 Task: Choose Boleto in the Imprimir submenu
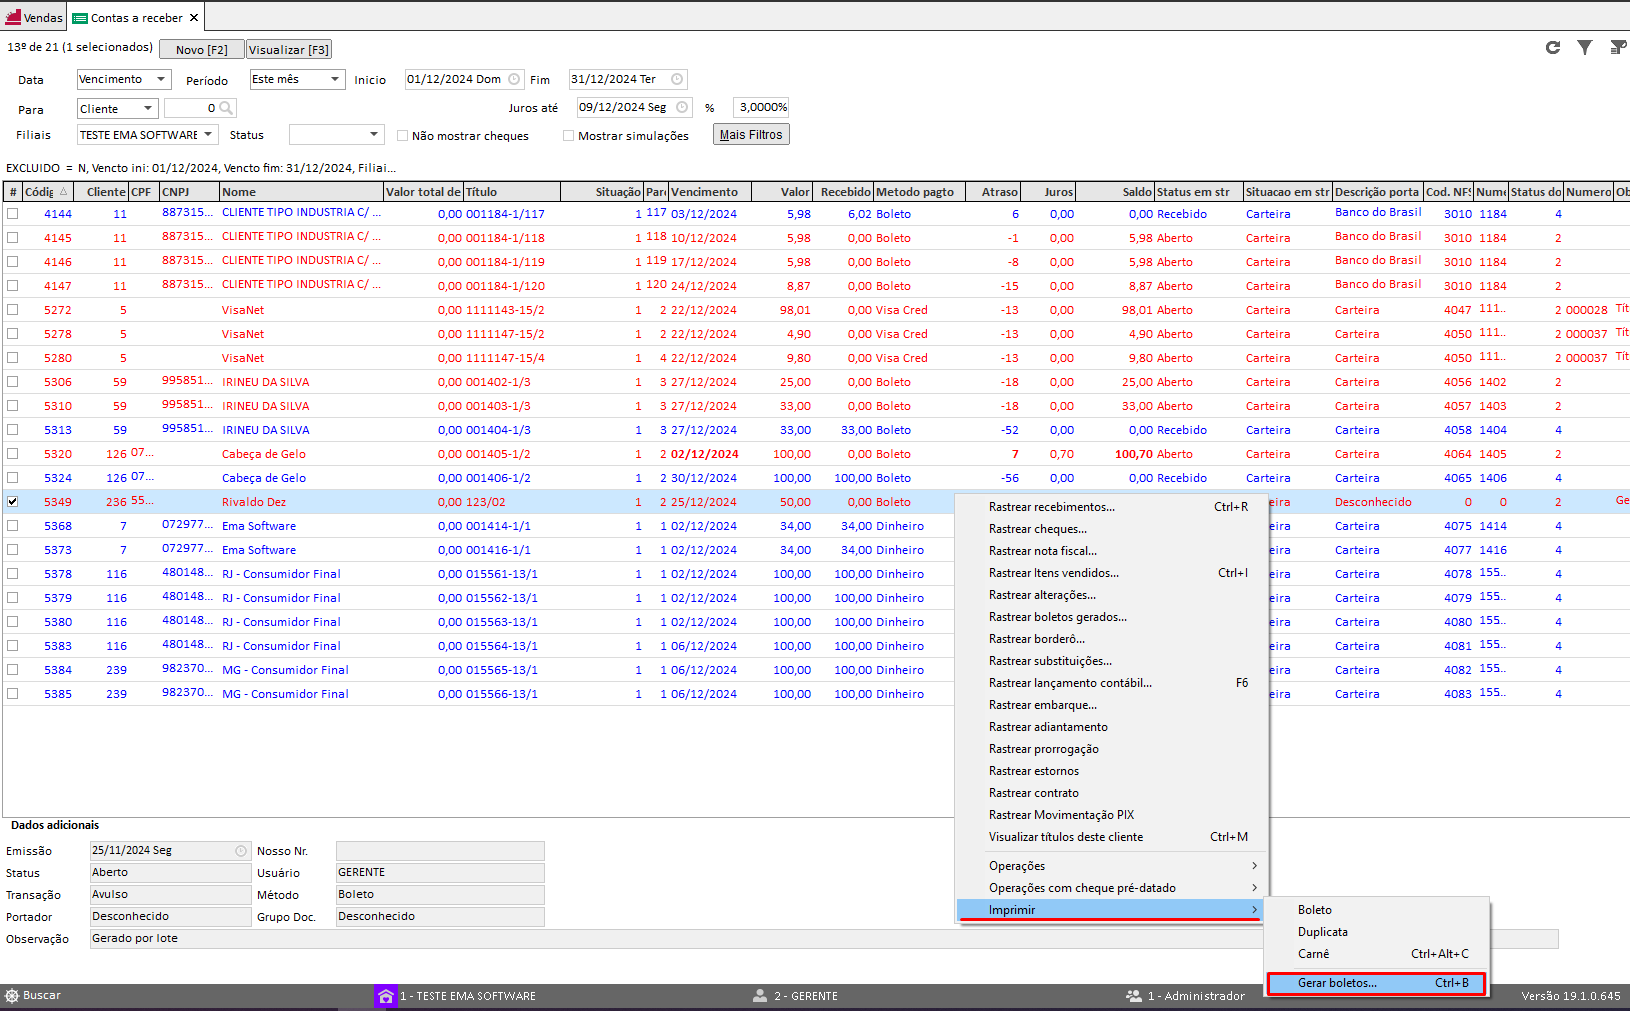1376,910
